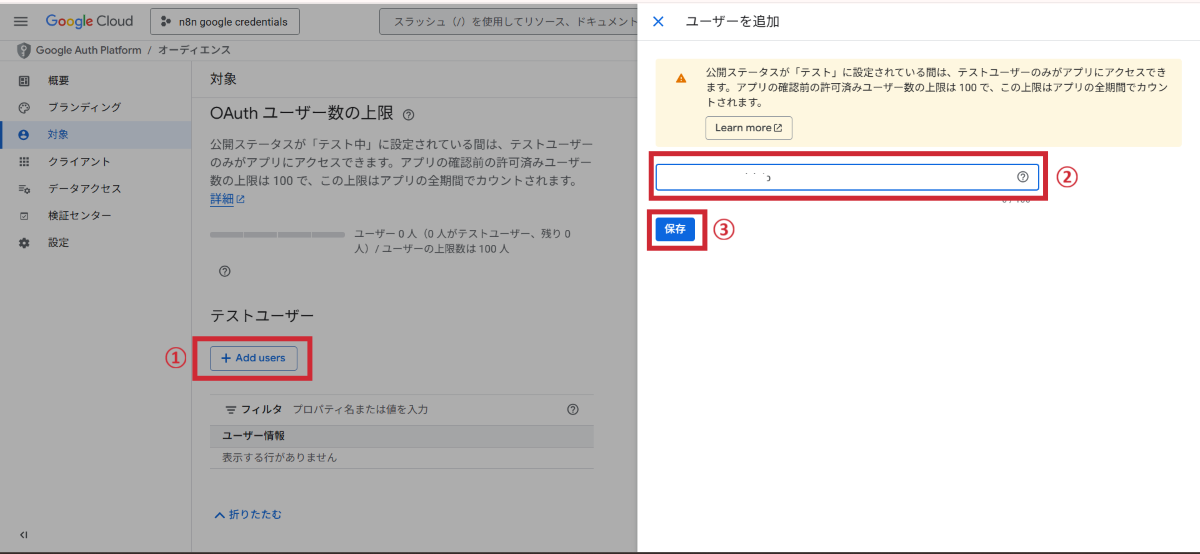The image size is (1200, 554).
Task: Click help icon beside OAuth ユーザー数の上限
Action: click(408, 115)
